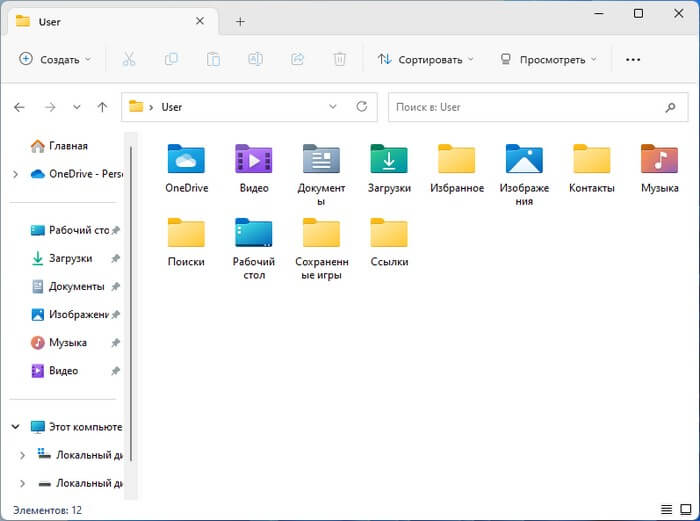Go to Главная in sidebar

point(59,146)
